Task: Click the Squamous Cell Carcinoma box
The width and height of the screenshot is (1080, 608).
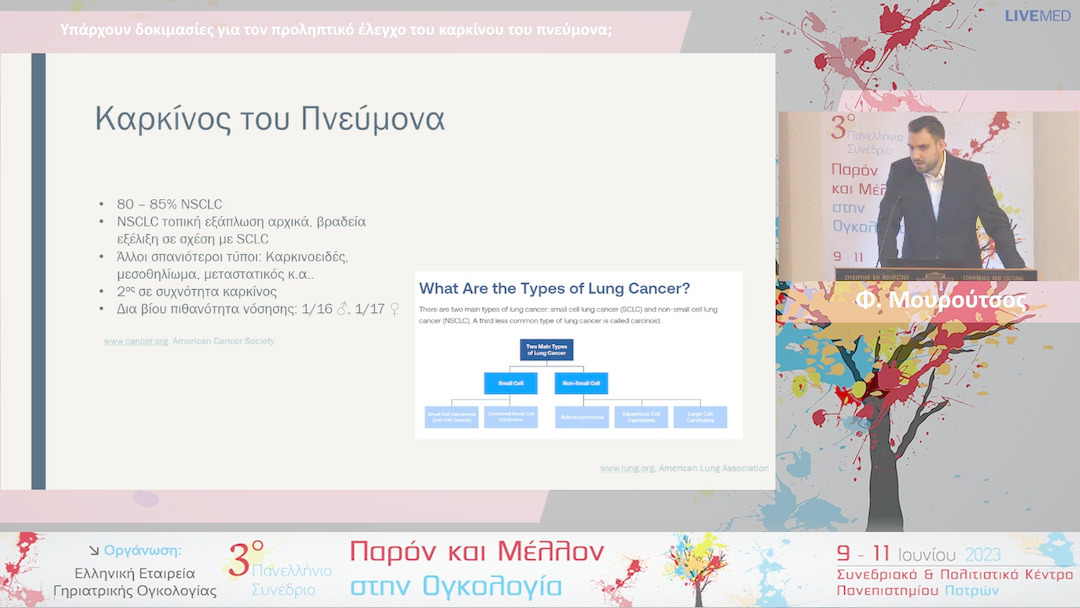Action: pos(641,417)
